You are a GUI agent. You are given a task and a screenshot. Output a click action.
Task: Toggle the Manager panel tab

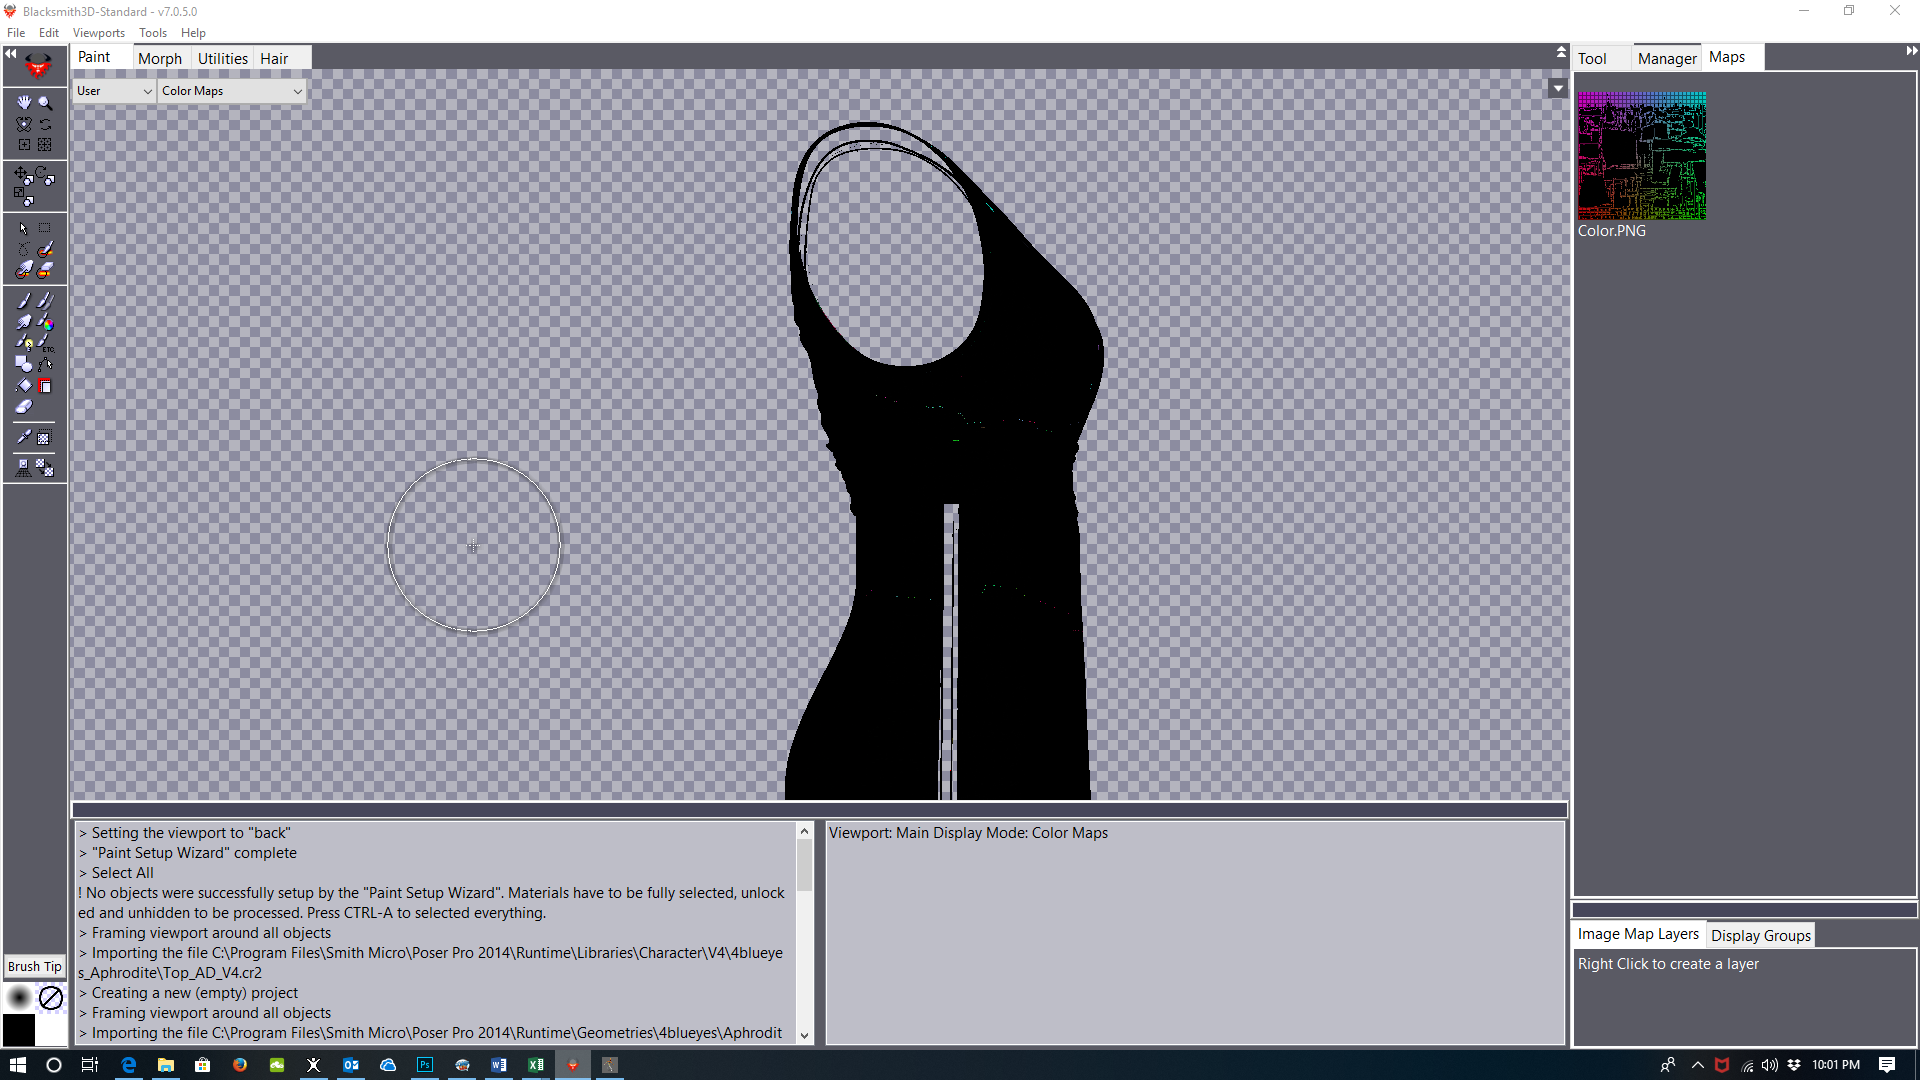click(1666, 57)
